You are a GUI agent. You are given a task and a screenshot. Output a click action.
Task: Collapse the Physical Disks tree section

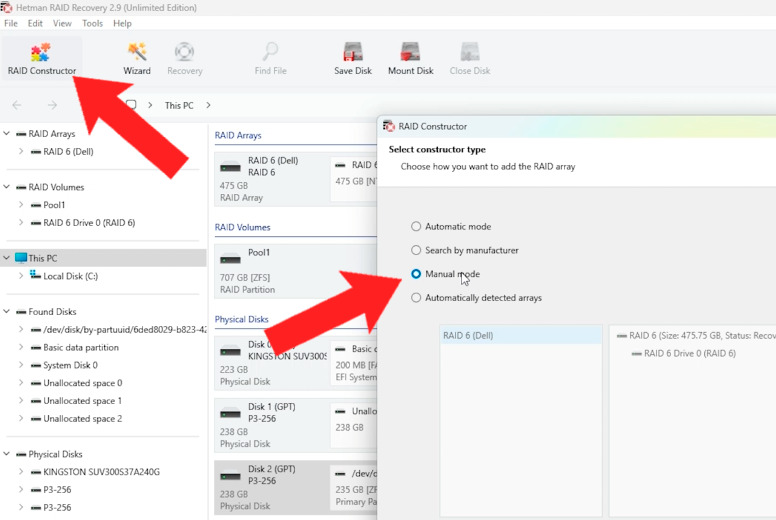[6, 454]
